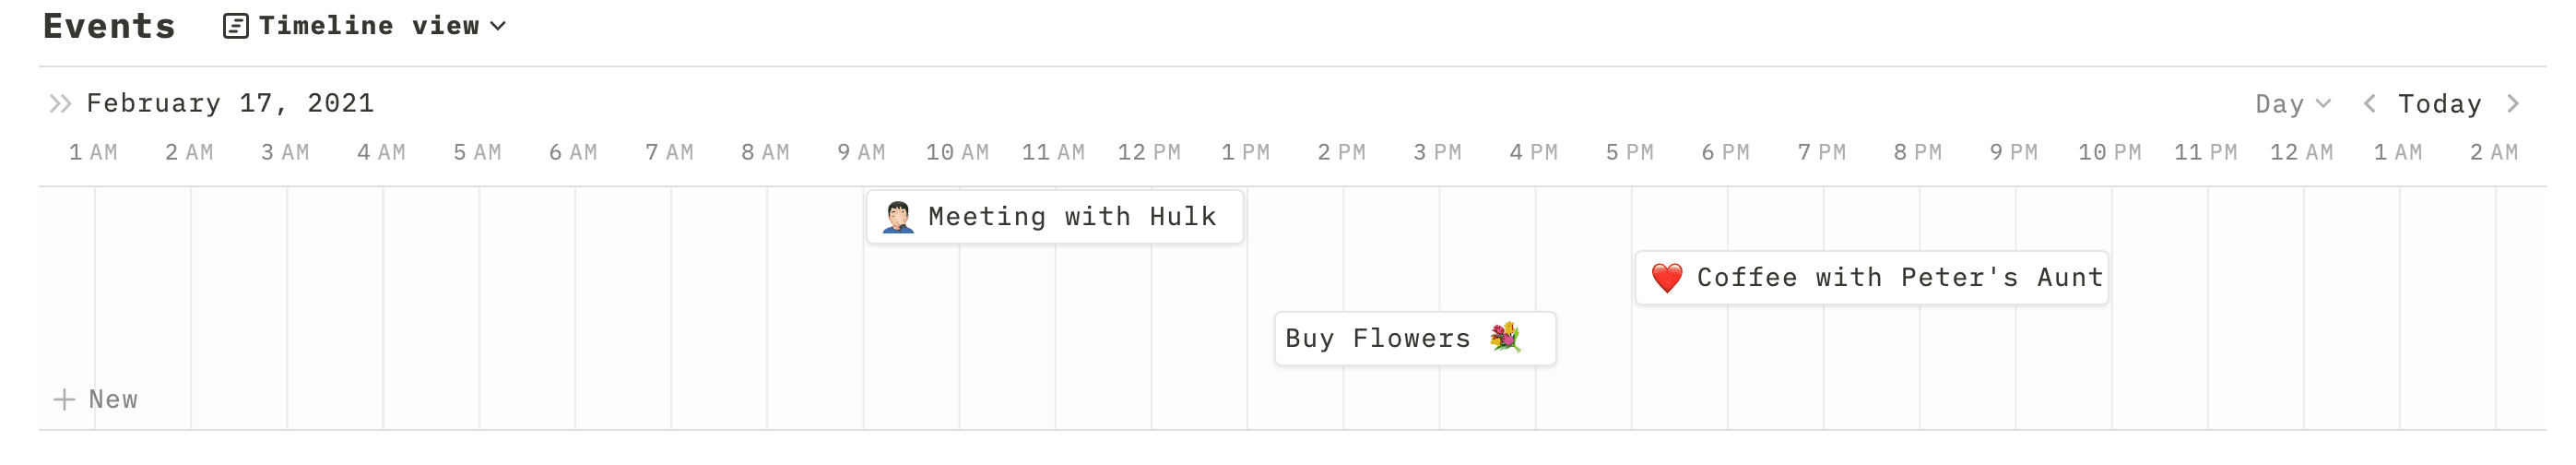Image resolution: width=2576 pixels, height=465 pixels.
Task: Select the 12 PM timeline marker
Action: coord(1149,153)
